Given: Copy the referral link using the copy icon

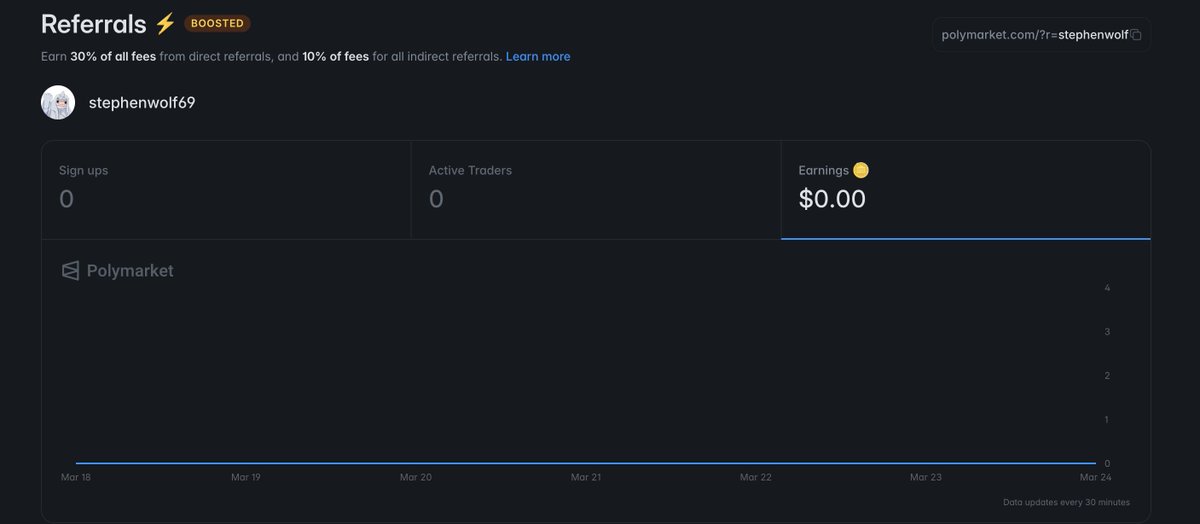Looking at the screenshot, I should (x=1136, y=35).
